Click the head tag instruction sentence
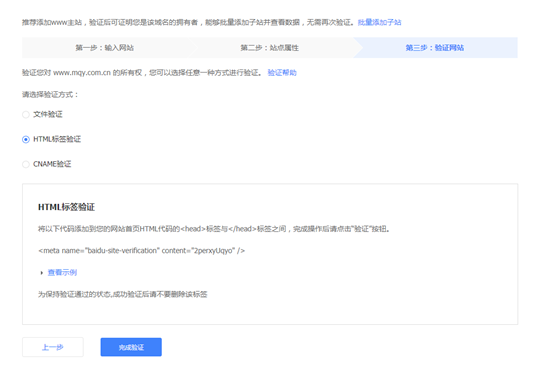Viewport: 558px width, 388px height. tap(214, 229)
